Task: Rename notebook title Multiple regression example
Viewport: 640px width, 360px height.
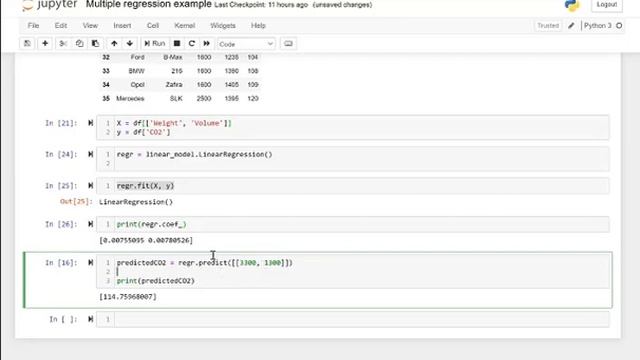Action: point(149,5)
